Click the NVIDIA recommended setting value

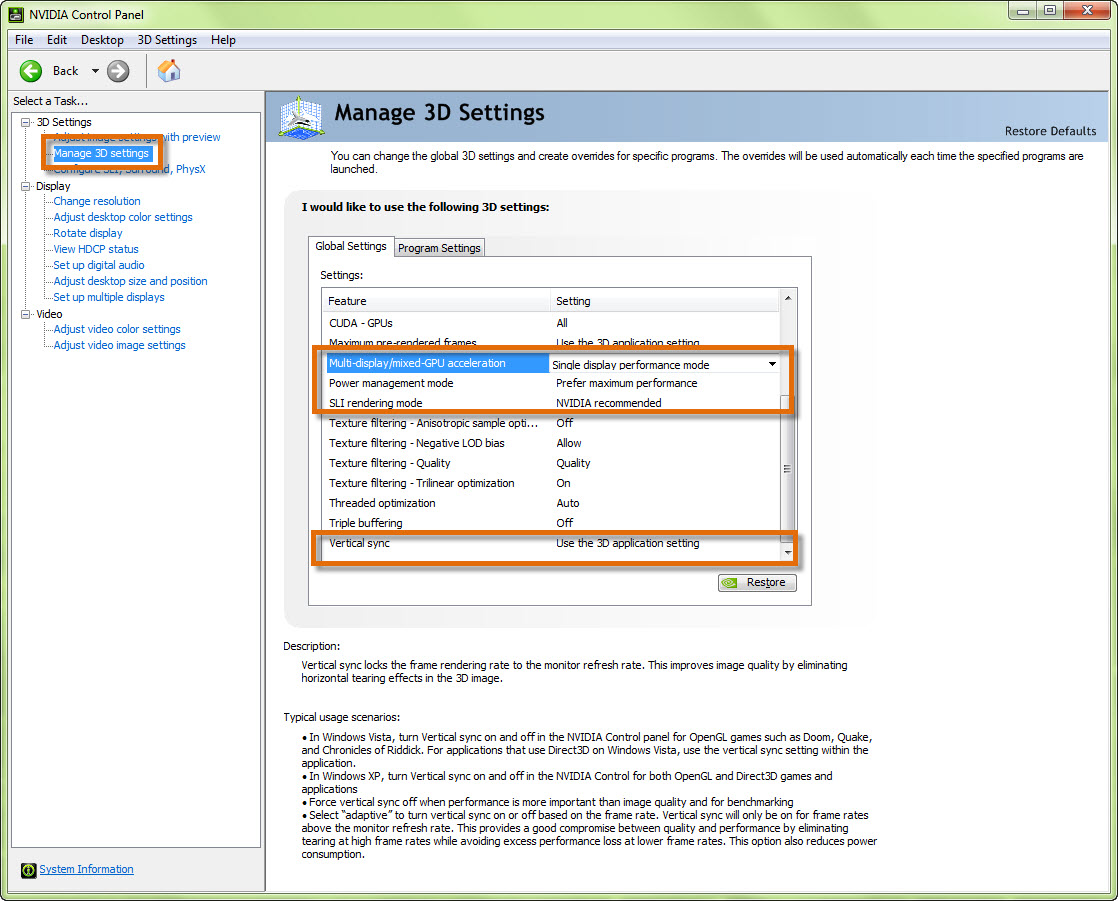609,403
